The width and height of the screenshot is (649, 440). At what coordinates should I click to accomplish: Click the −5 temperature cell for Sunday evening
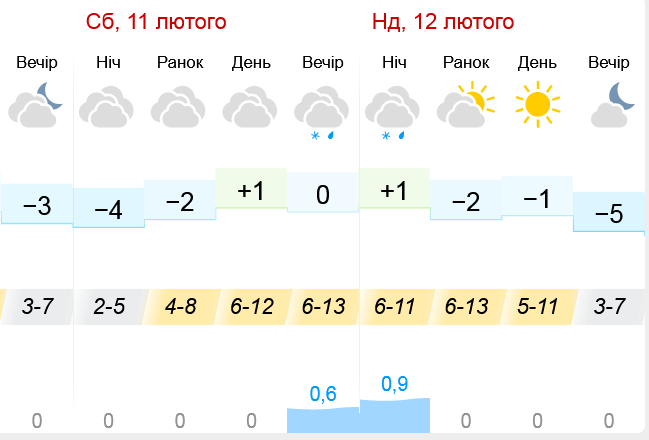[609, 212]
